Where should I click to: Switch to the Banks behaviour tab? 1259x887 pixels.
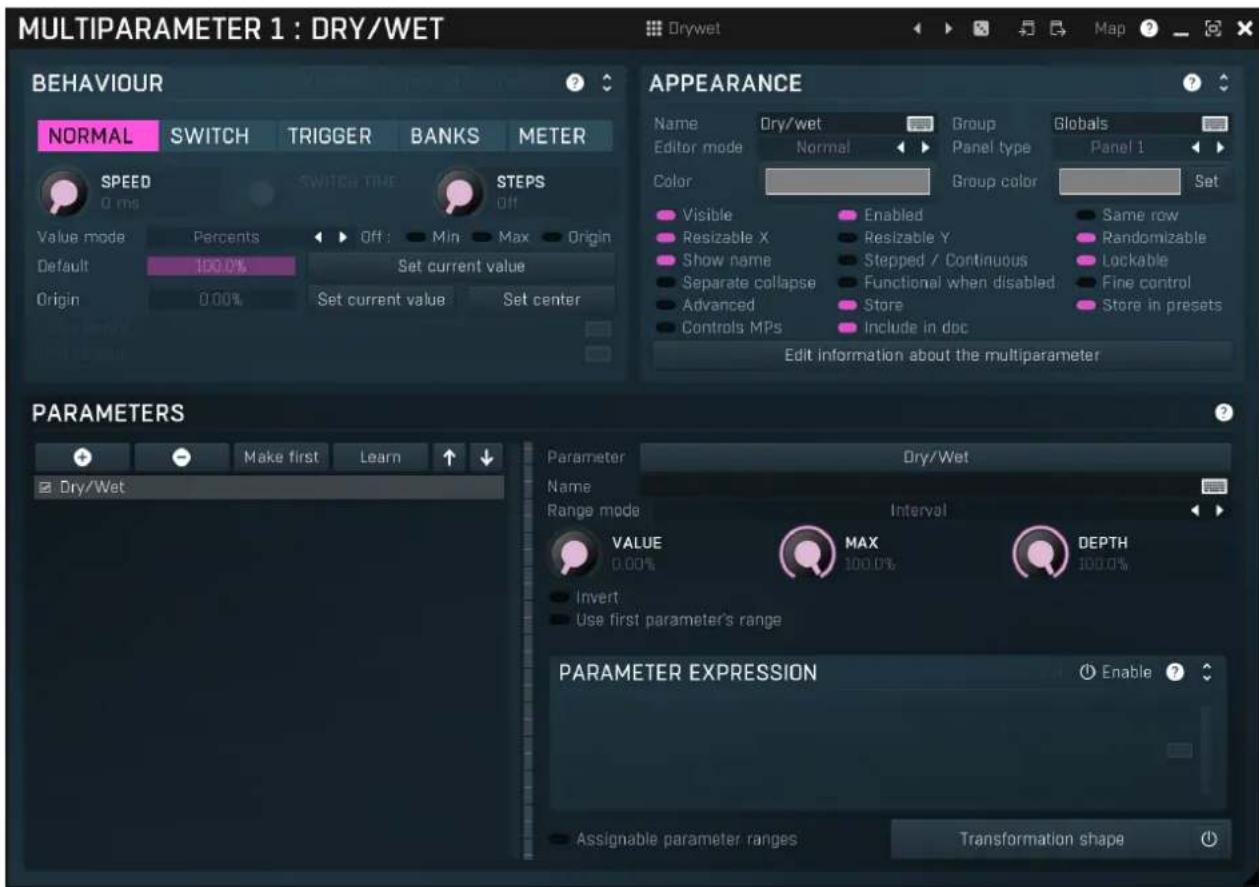[445, 137]
